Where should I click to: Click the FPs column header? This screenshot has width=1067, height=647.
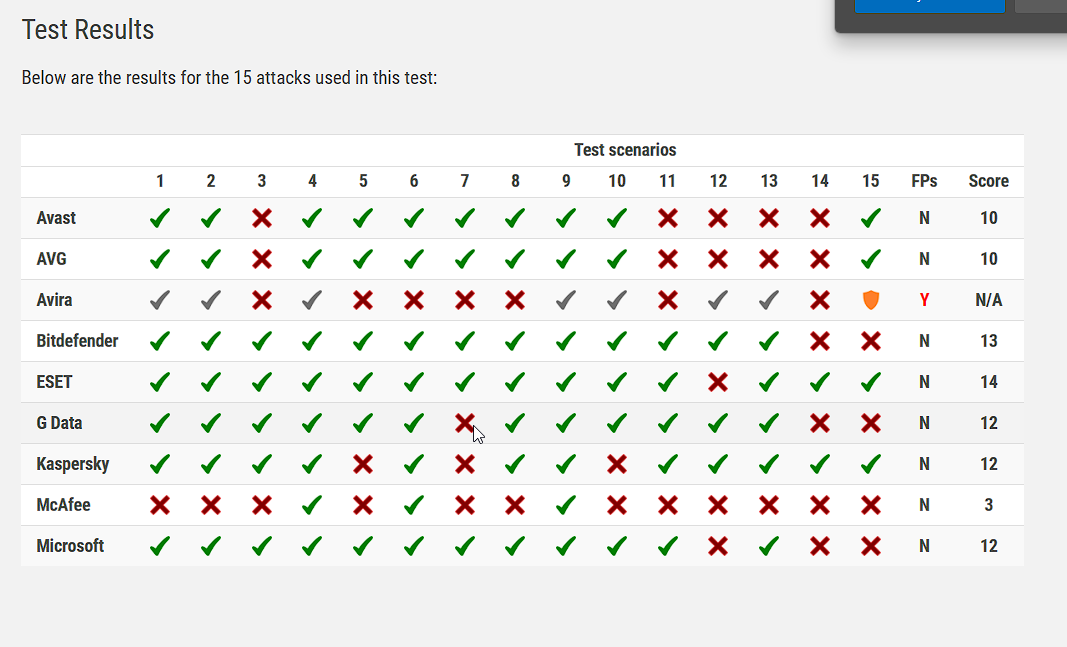coord(924,181)
